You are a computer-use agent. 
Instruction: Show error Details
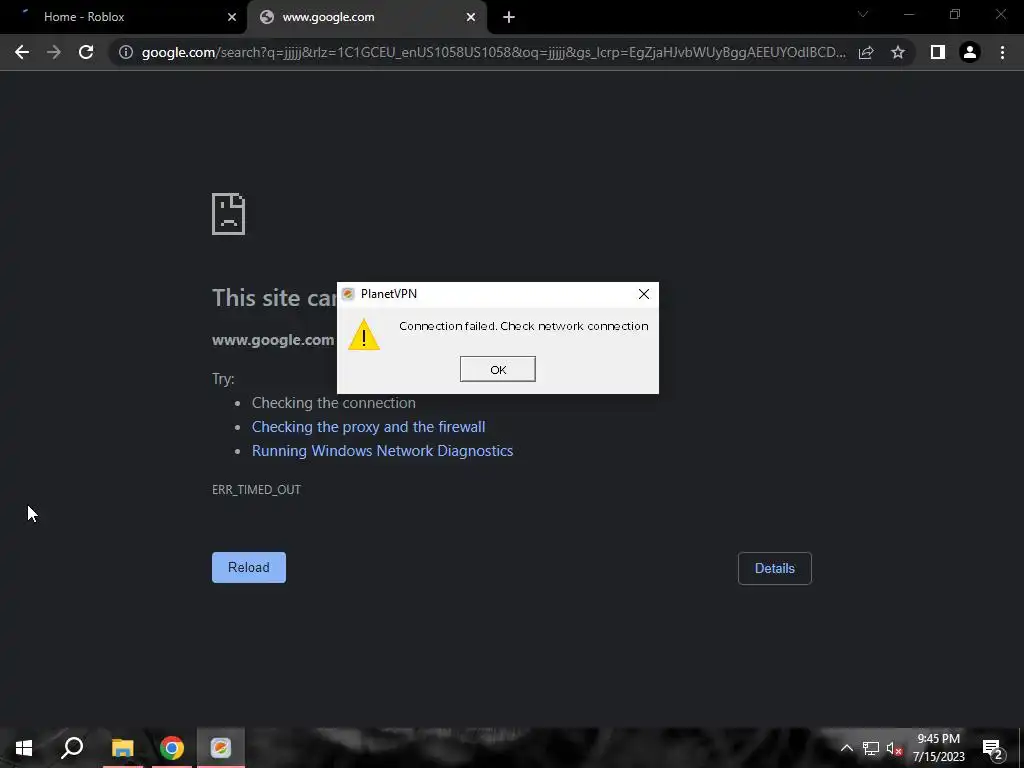point(775,568)
